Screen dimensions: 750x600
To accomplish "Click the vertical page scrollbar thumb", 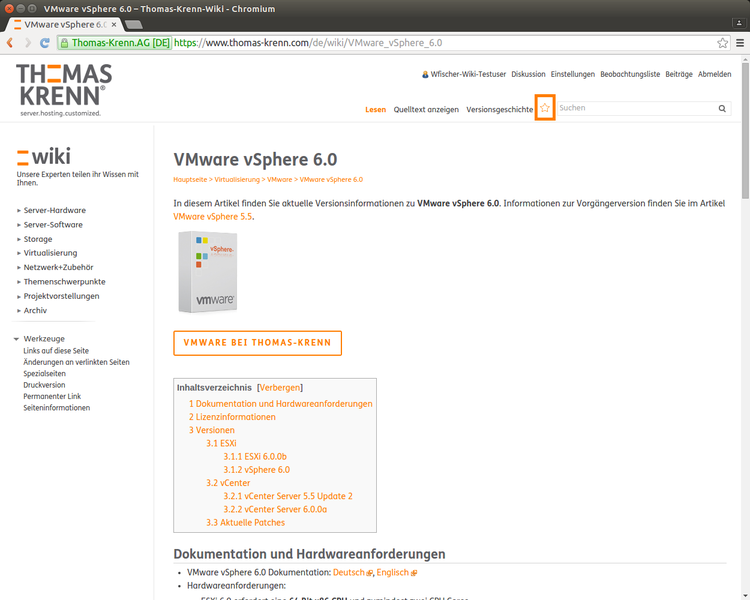I will [x=745, y=129].
